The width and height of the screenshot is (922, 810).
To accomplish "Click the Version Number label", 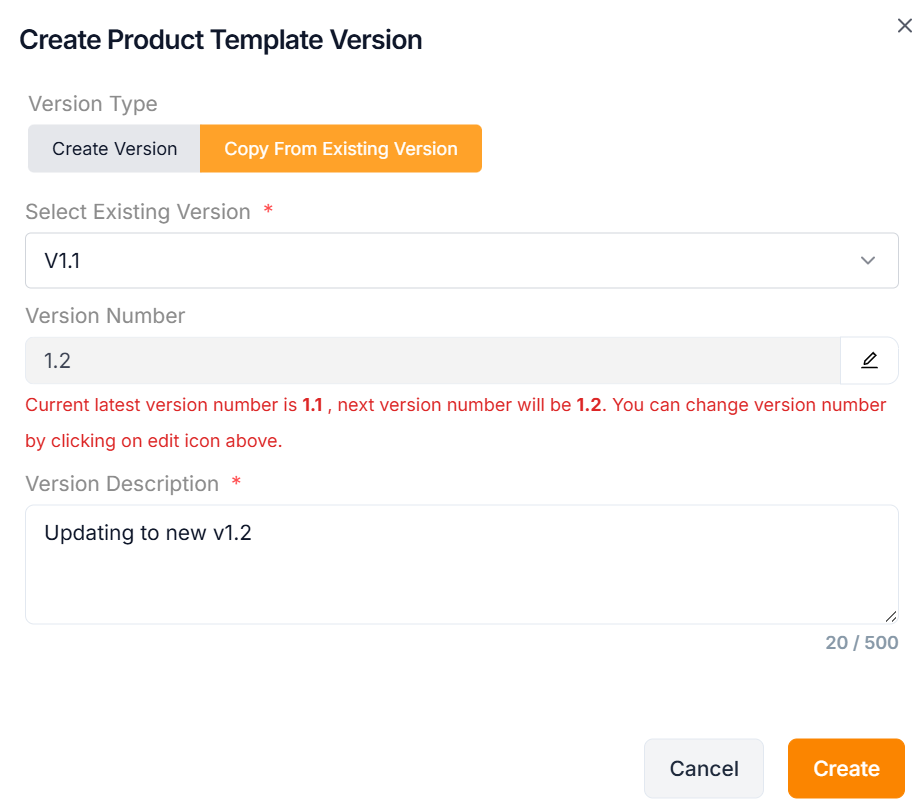I will tap(105, 316).
